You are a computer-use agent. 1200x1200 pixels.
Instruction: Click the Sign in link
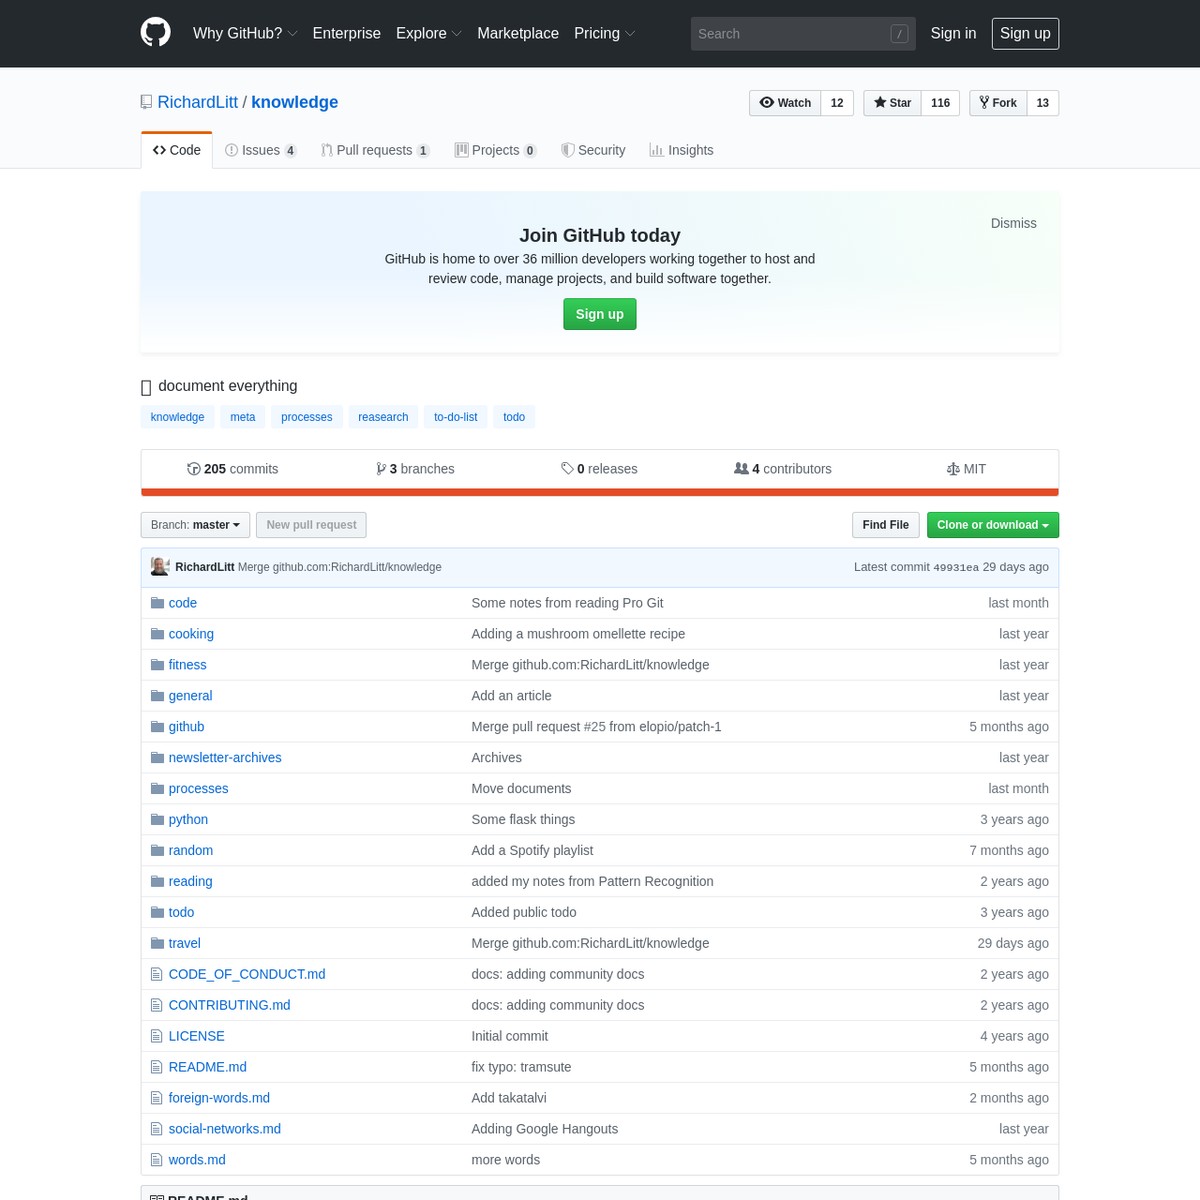tap(953, 33)
